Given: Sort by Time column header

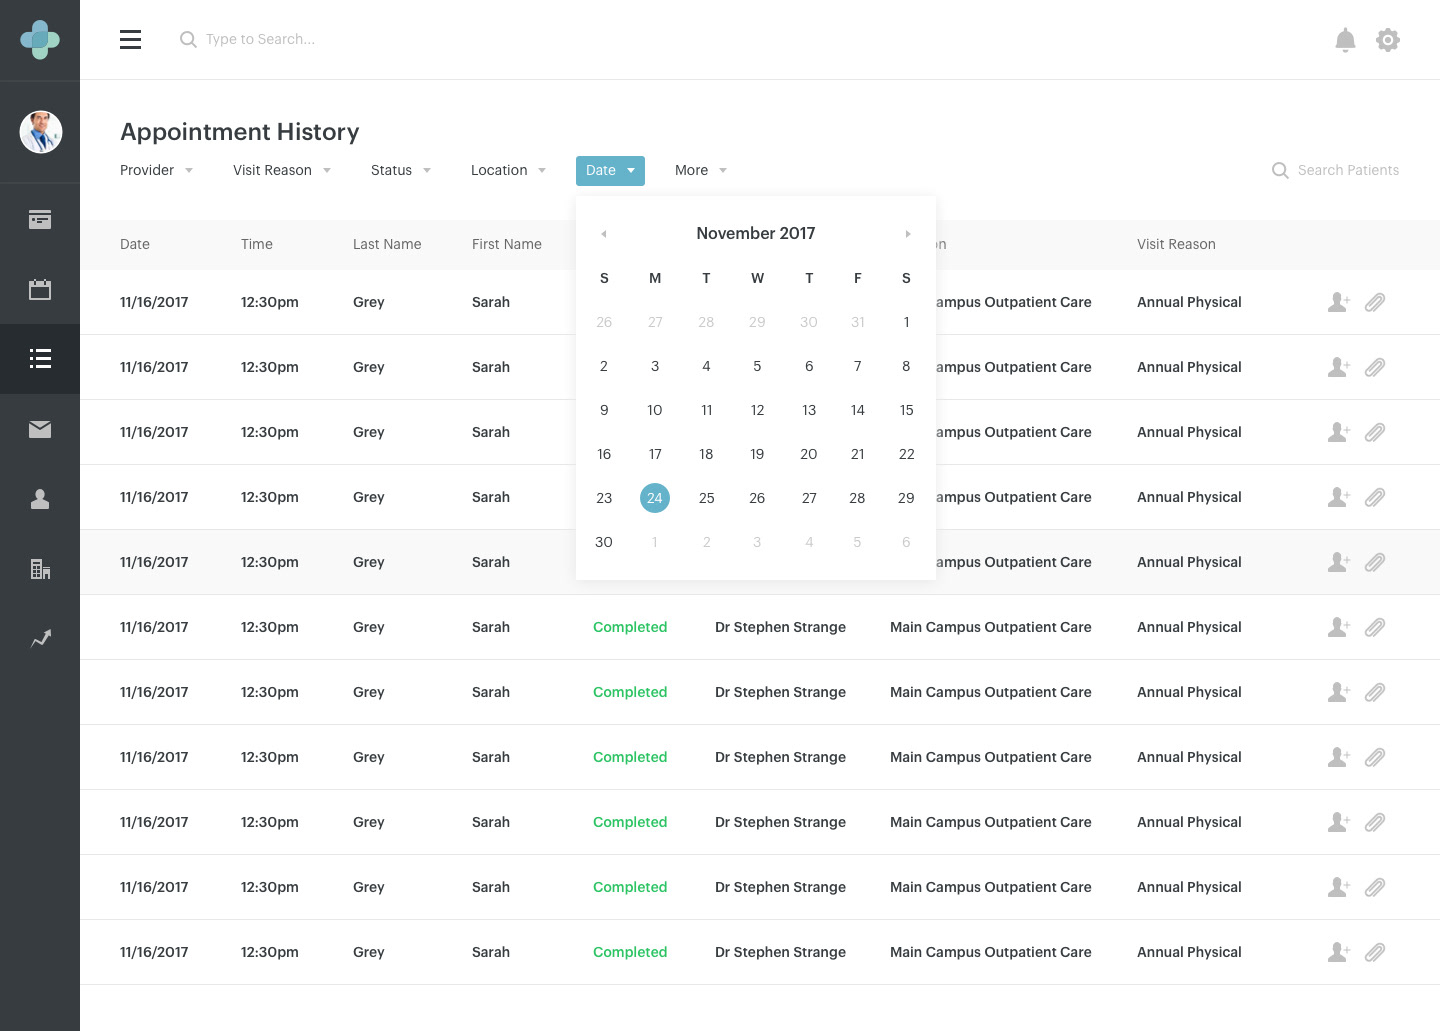Looking at the screenshot, I should [x=257, y=244].
